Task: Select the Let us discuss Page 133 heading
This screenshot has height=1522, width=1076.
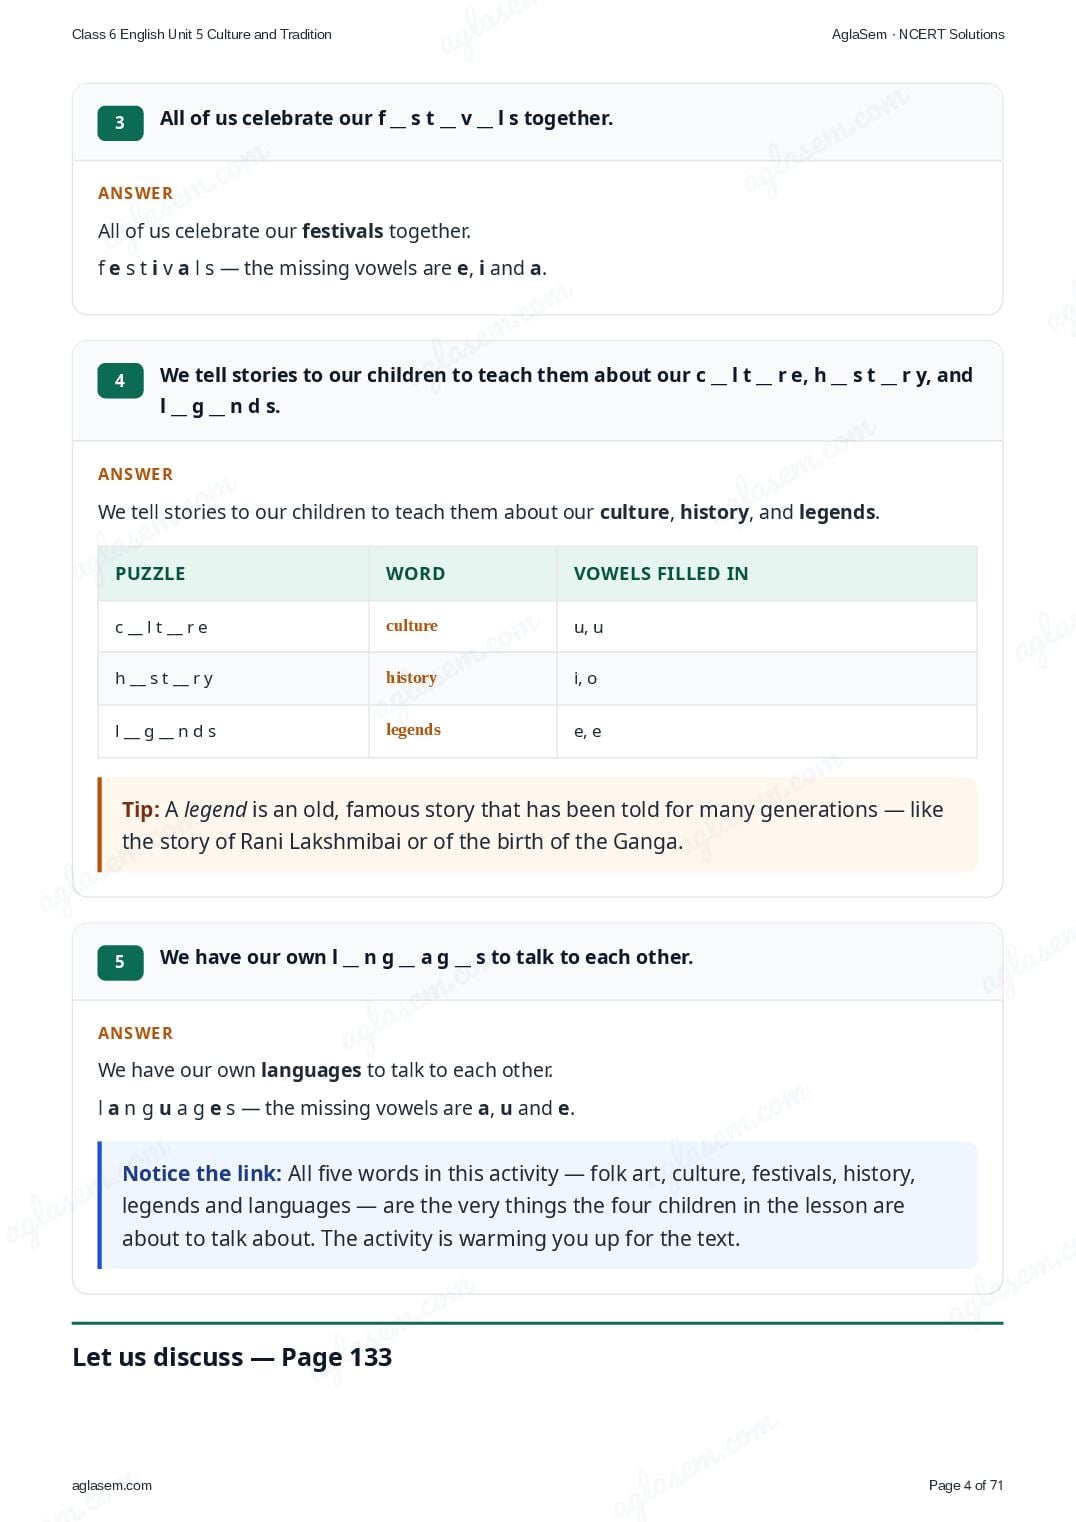Action: click(232, 1357)
